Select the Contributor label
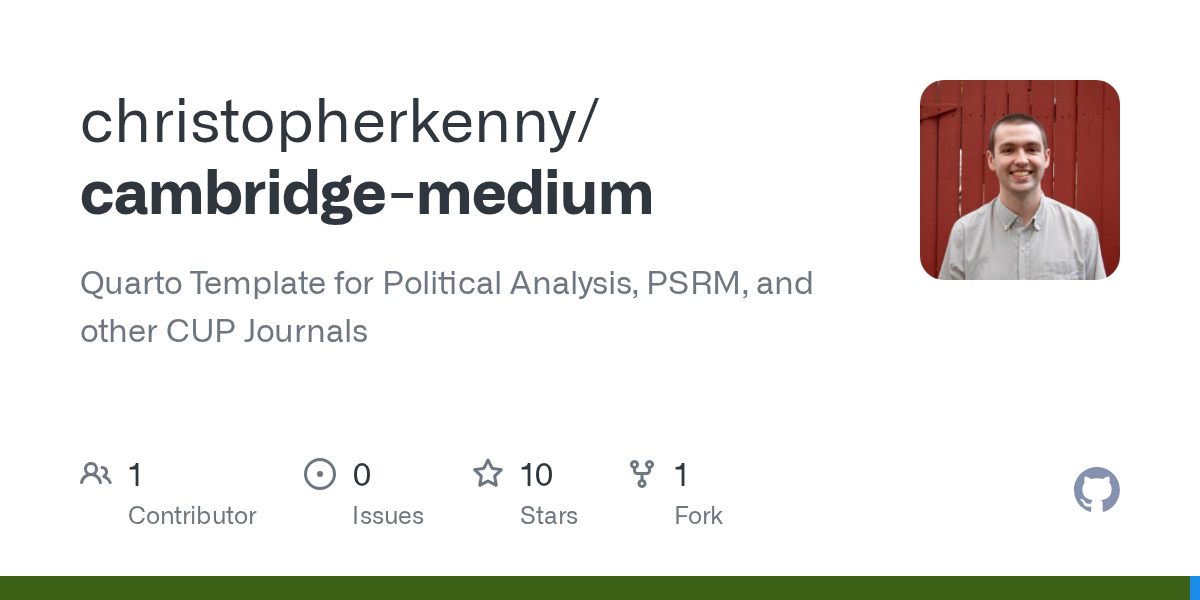 point(192,516)
